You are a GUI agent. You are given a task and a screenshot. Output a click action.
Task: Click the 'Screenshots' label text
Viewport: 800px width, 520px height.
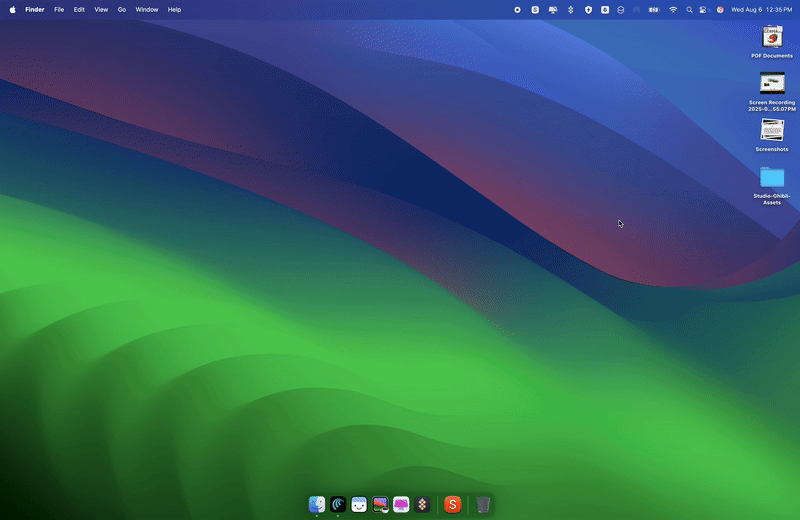pyautogui.click(x=772, y=150)
